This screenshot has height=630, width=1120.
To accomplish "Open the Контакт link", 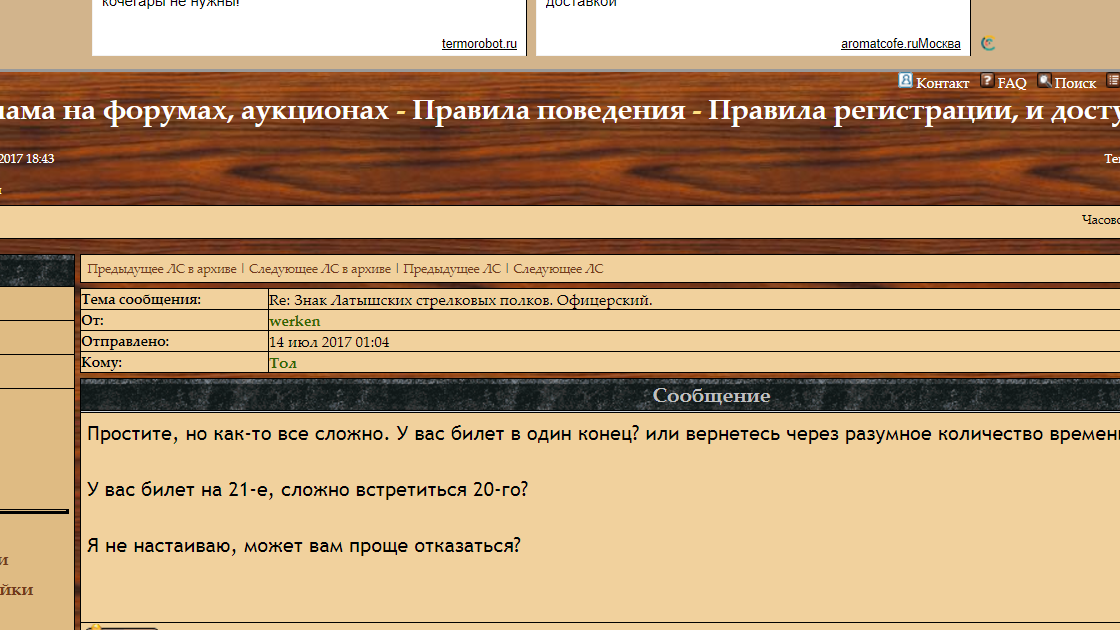I will pyautogui.click(x=942, y=84).
